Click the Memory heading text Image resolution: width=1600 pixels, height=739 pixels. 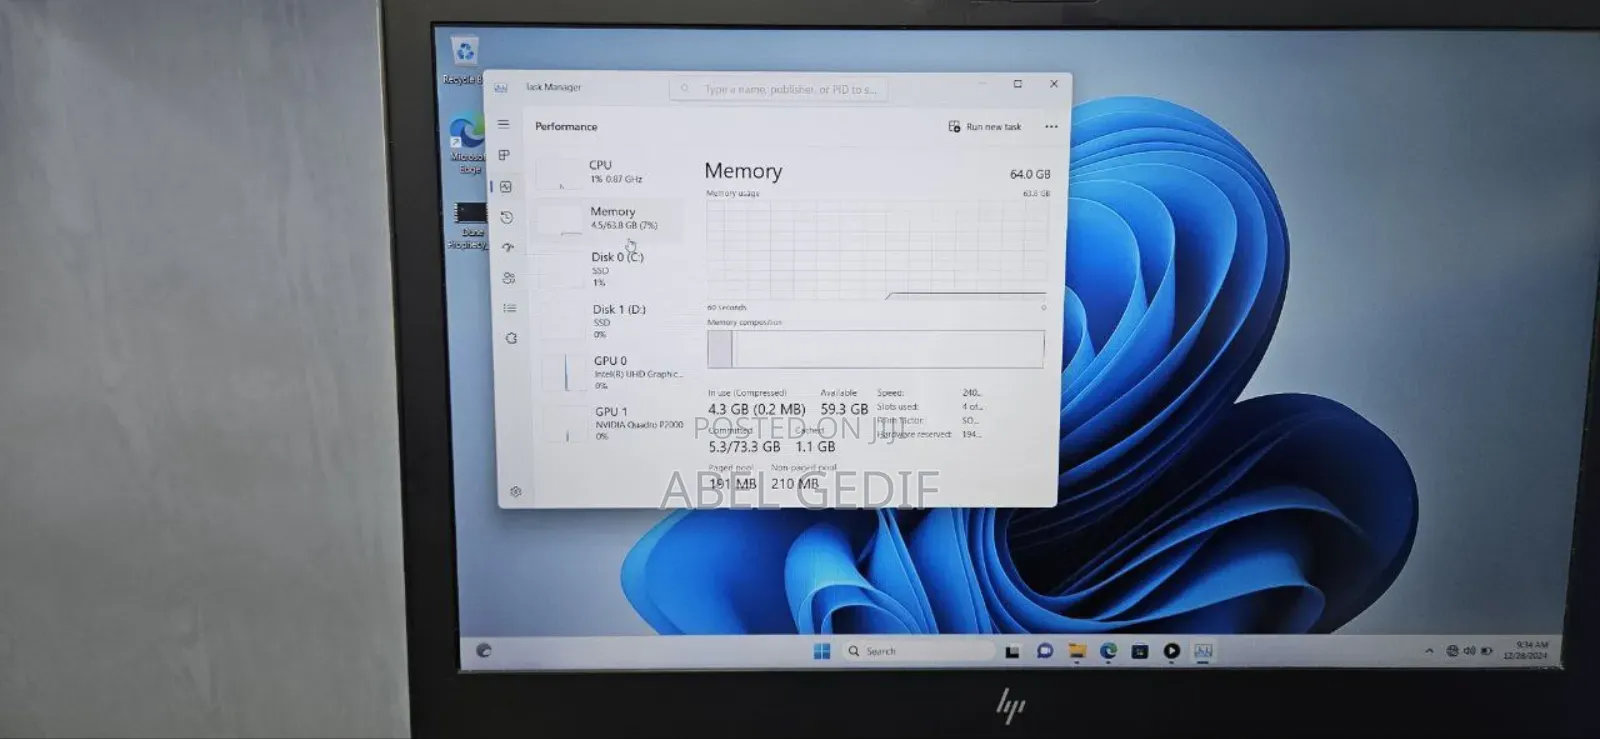743,171
